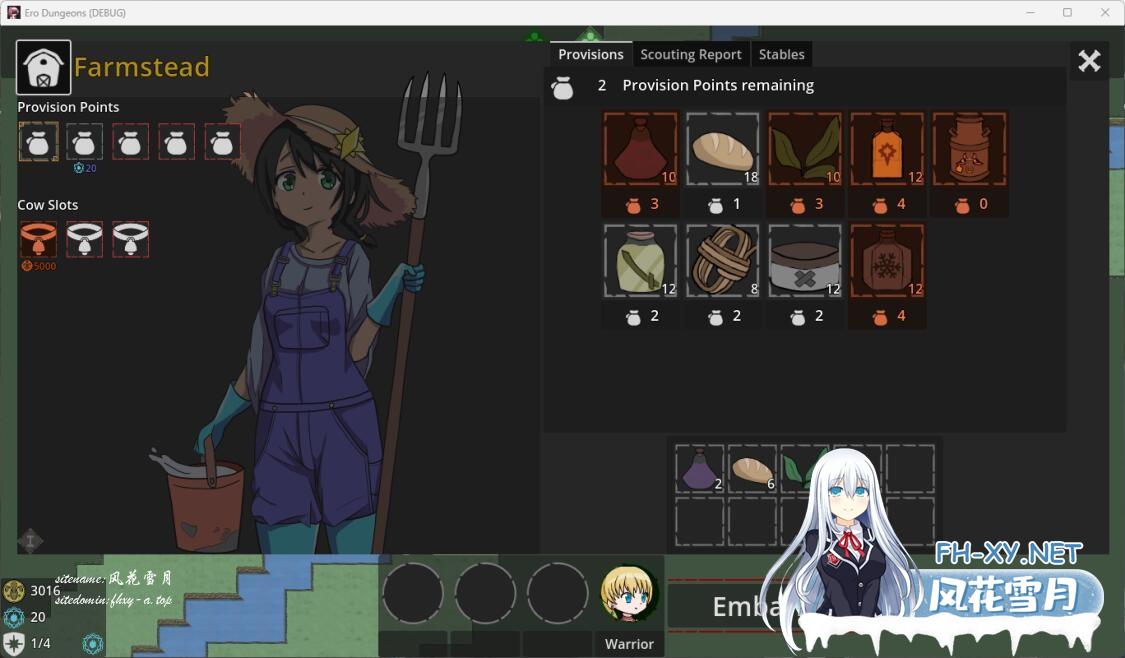Screen dimensions: 1125x658
Task: Select the bread loaf provision costing 1
Action: (722, 149)
